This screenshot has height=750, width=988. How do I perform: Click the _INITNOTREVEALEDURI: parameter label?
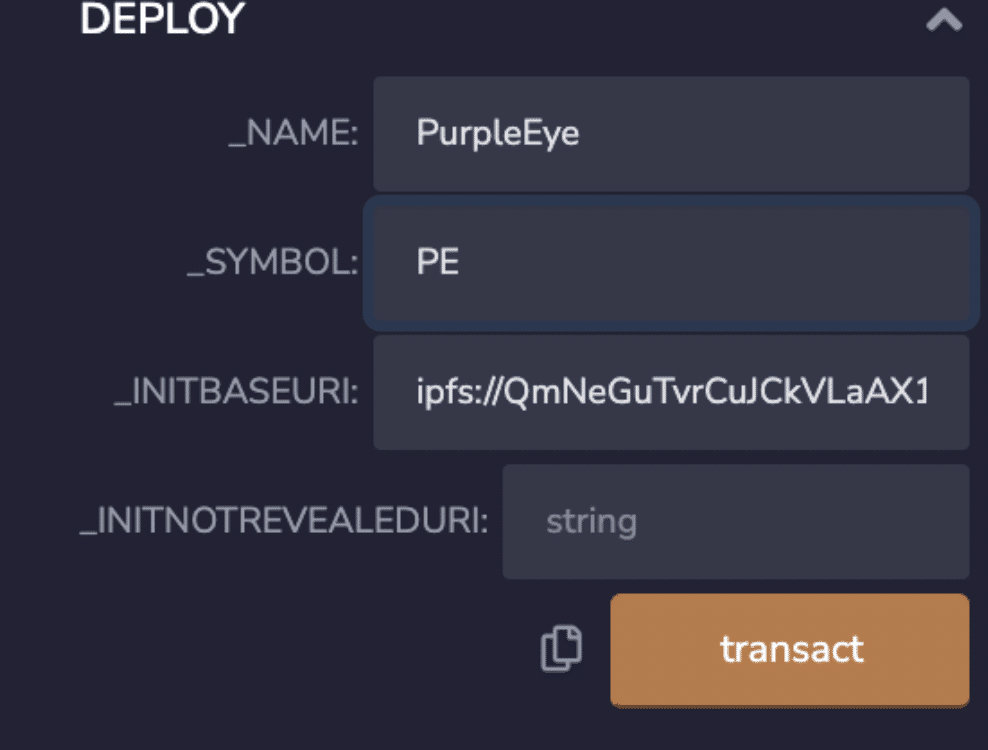tap(283, 521)
